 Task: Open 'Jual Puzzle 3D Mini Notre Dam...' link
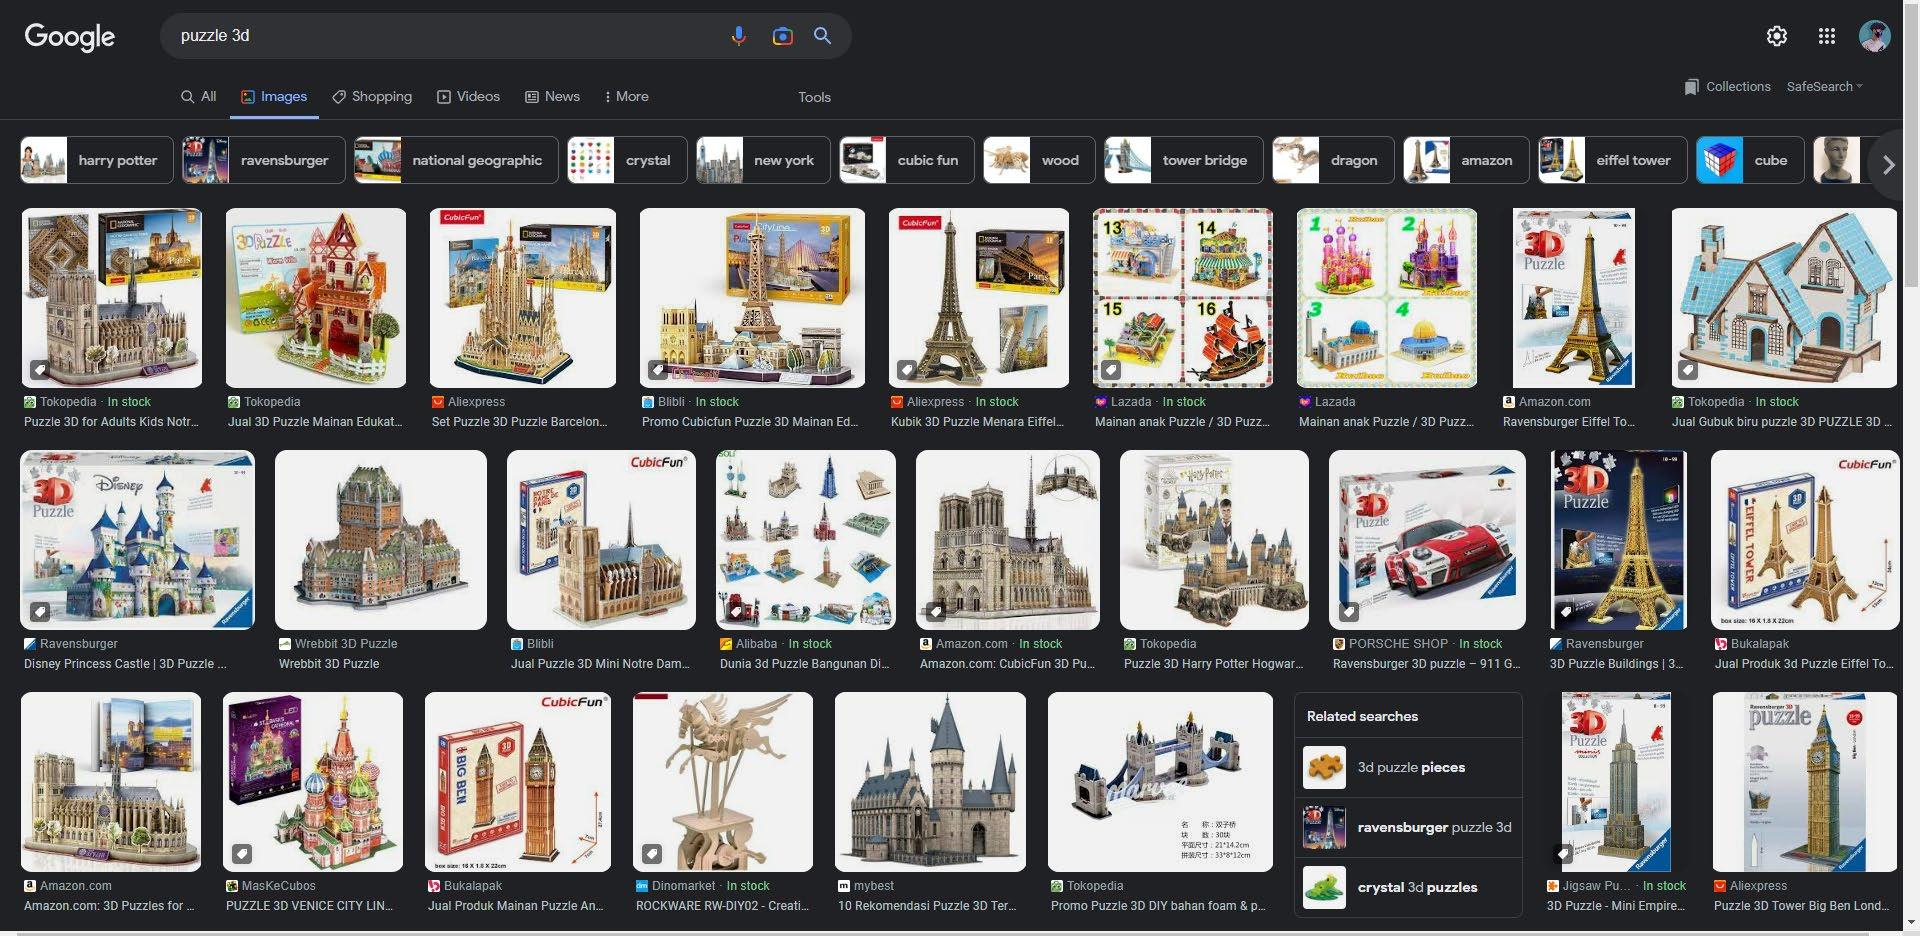click(x=600, y=664)
